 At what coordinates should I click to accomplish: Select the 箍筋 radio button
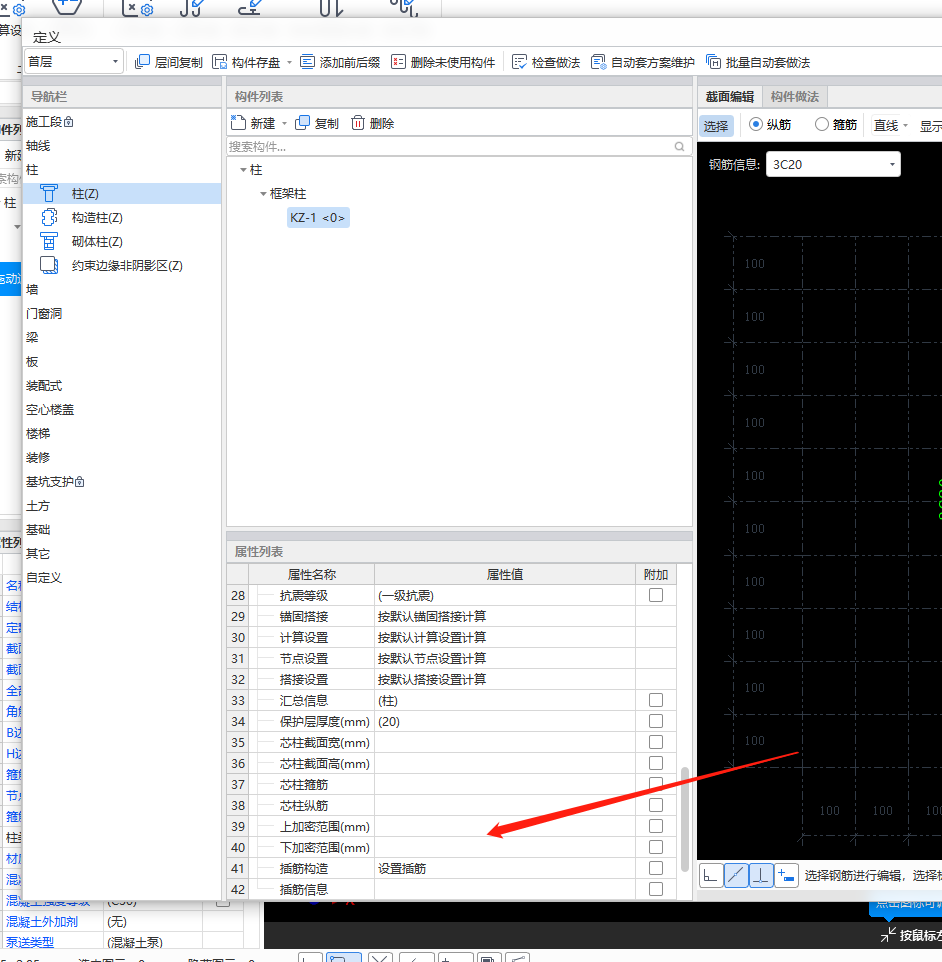click(x=822, y=124)
